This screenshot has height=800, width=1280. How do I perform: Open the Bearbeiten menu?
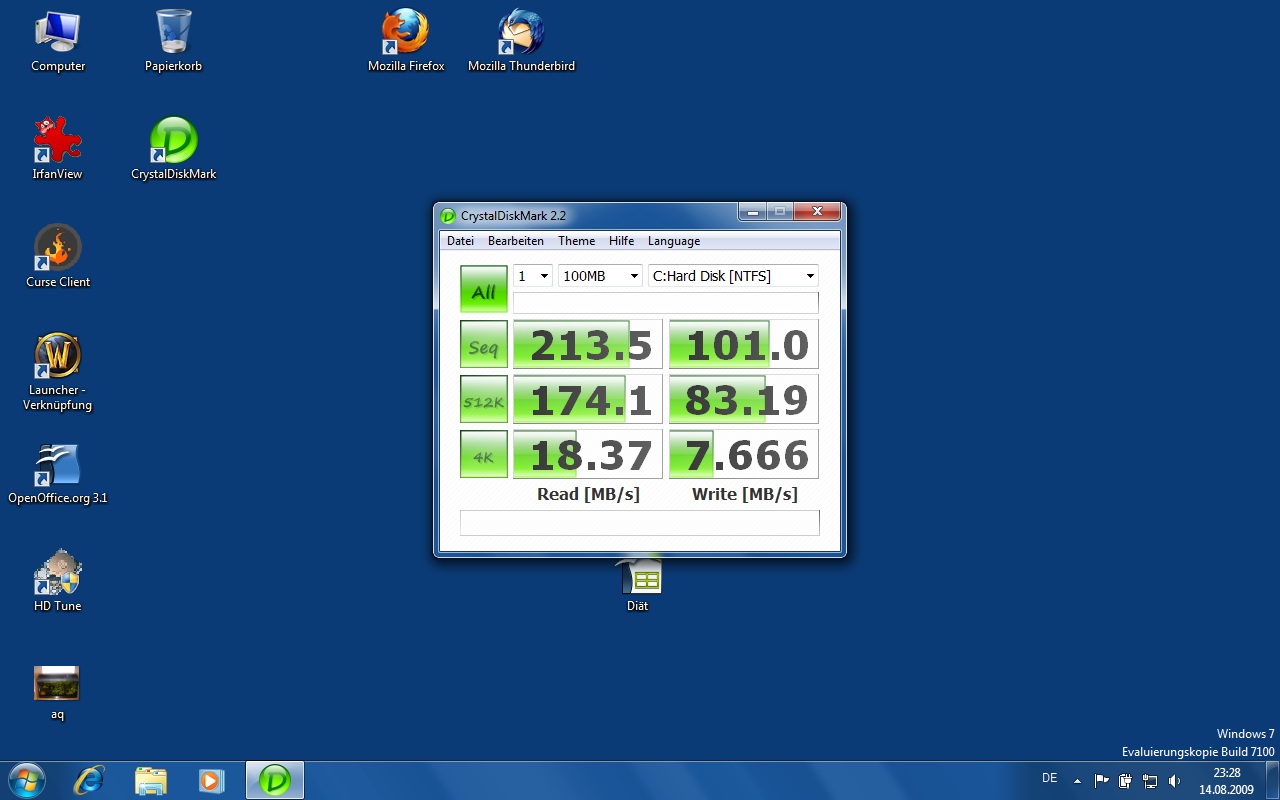point(516,241)
